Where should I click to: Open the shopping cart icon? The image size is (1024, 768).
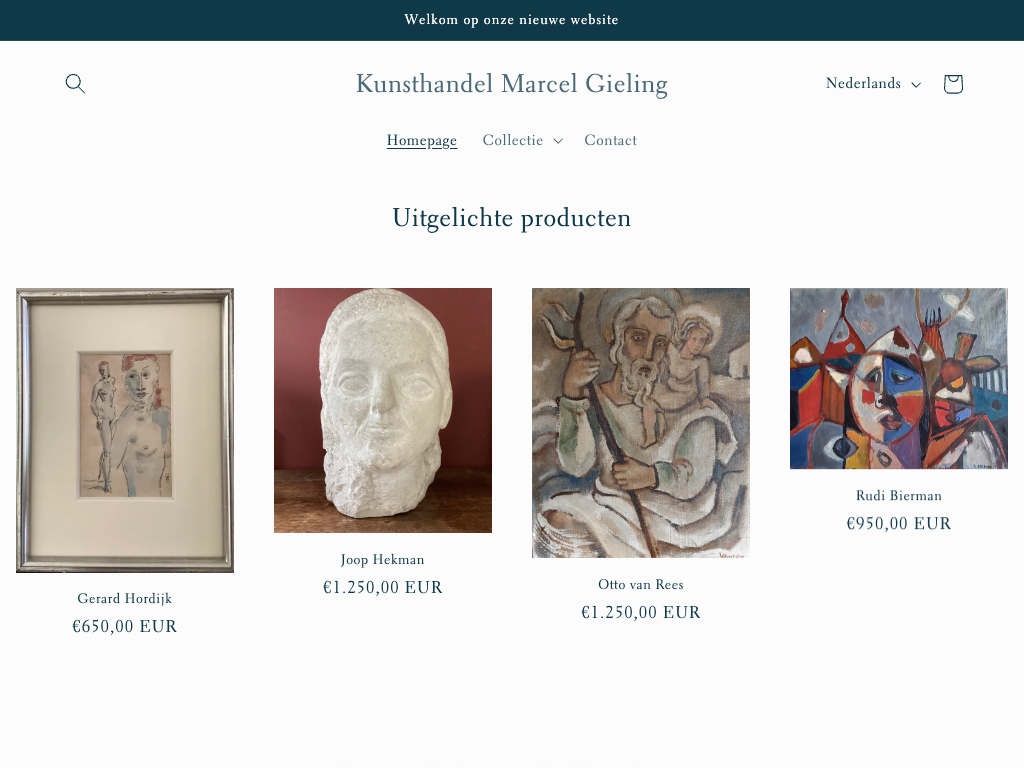coord(953,84)
